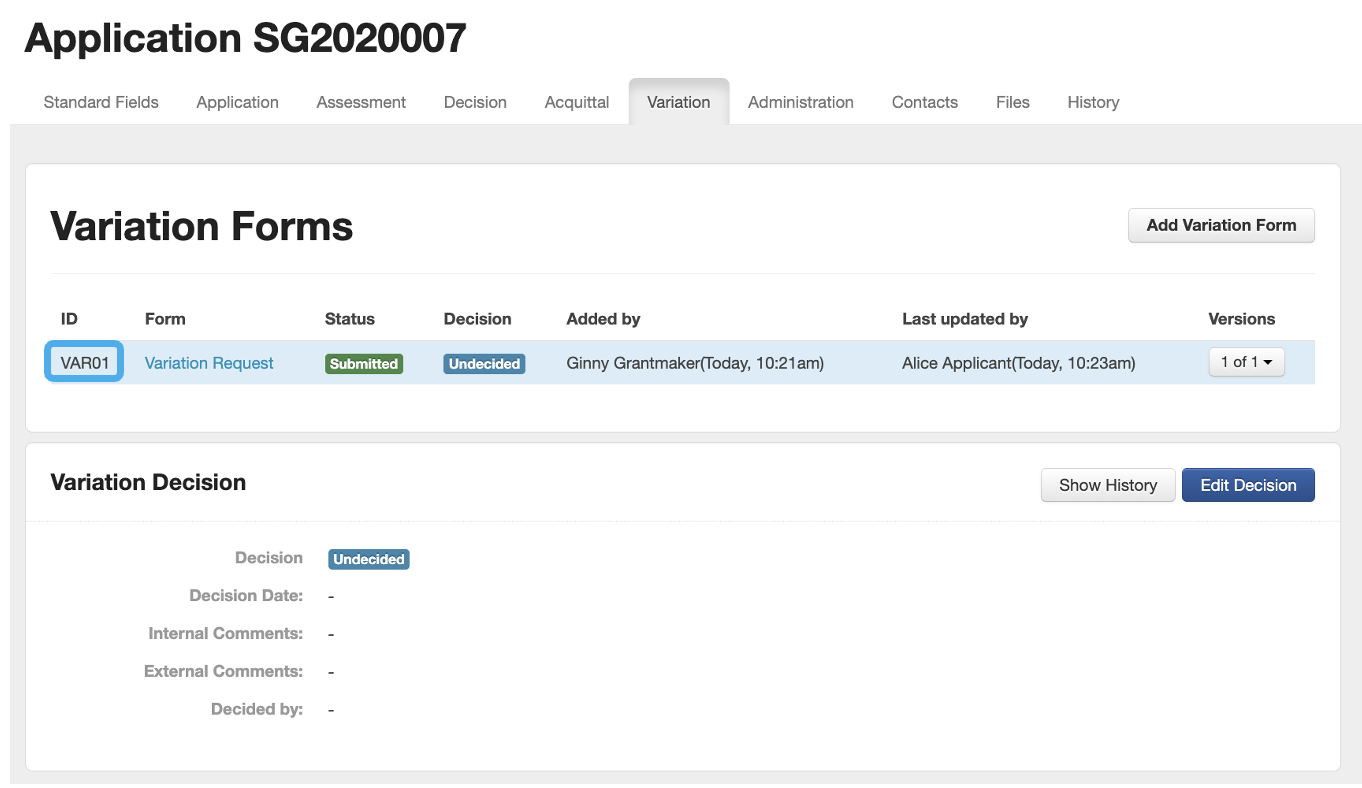Open the History tab
This screenshot has width=1362, height=788.
point(1093,102)
